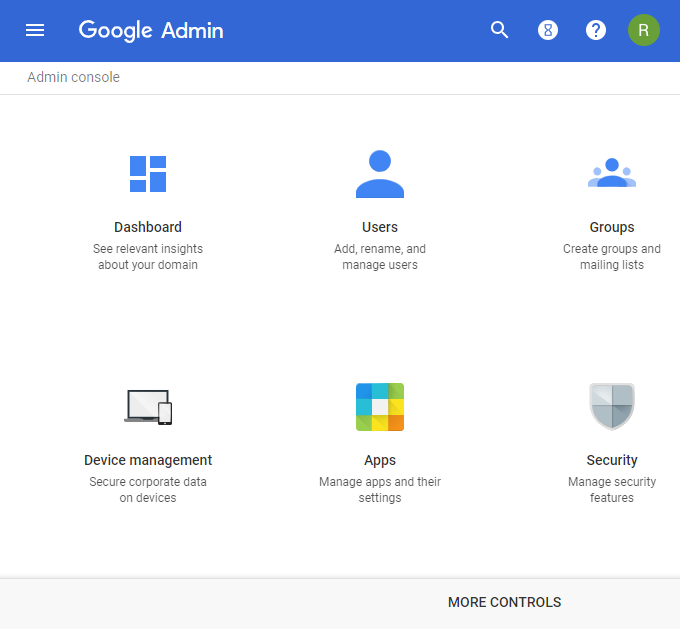Open the Users title link
The height and width of the screenshot is (632, 680).
(x=380, y=227)
